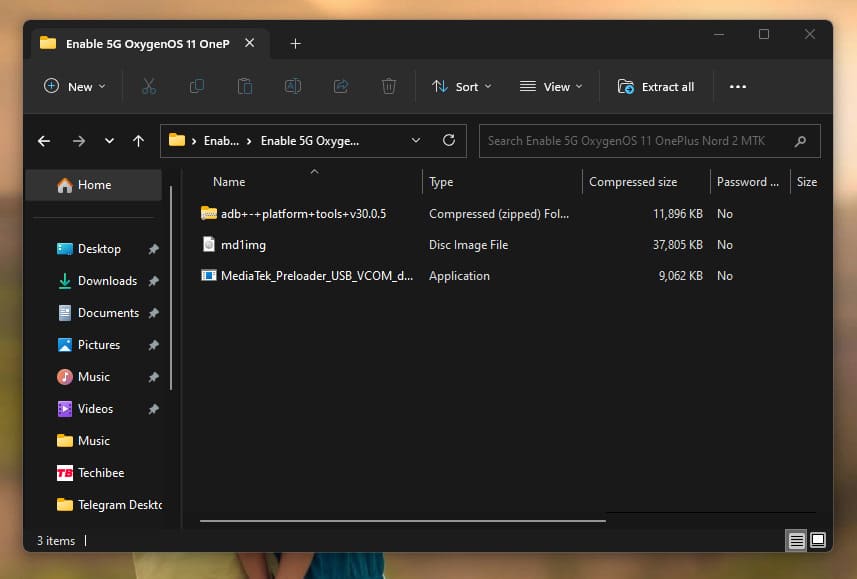Viewport: 857px width, 579px height.
Task: Sort by the Size column header
Action: pos(807,182)
